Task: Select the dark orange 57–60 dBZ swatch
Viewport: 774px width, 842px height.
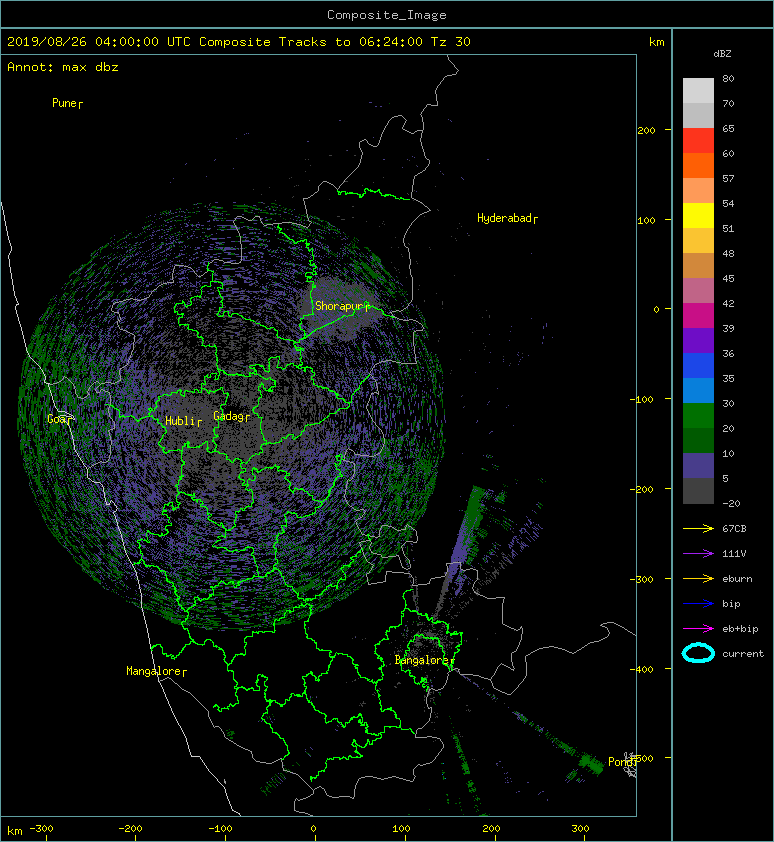Action: click(698, 165)
